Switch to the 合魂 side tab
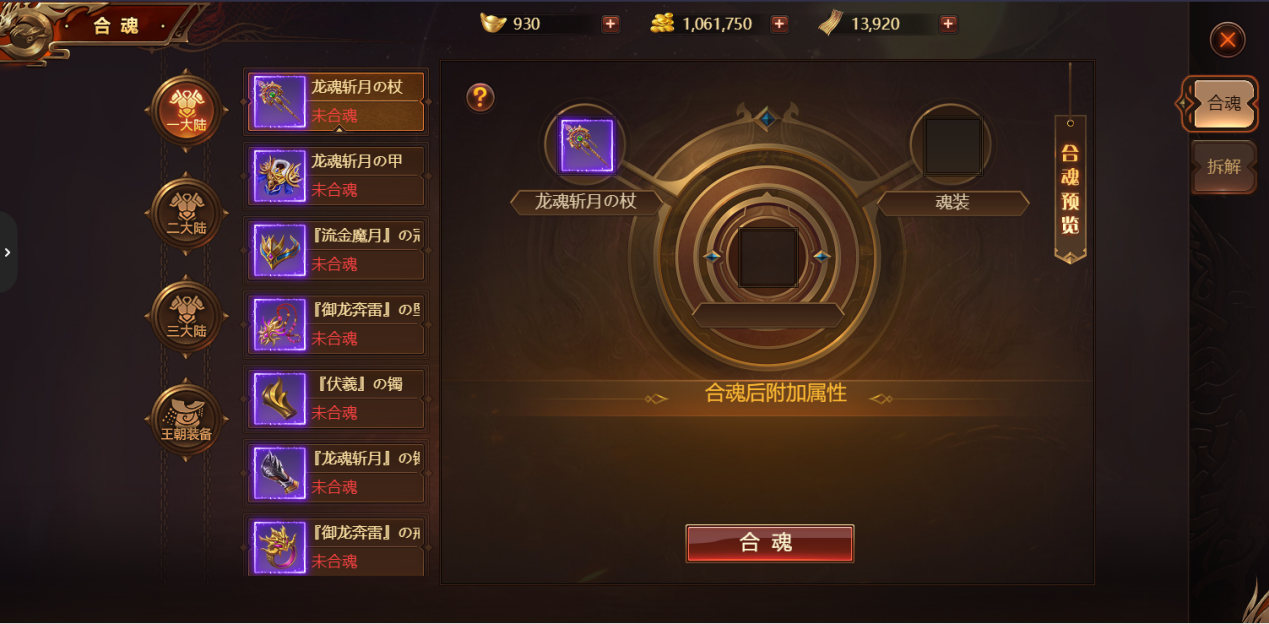 [1222, 103]
